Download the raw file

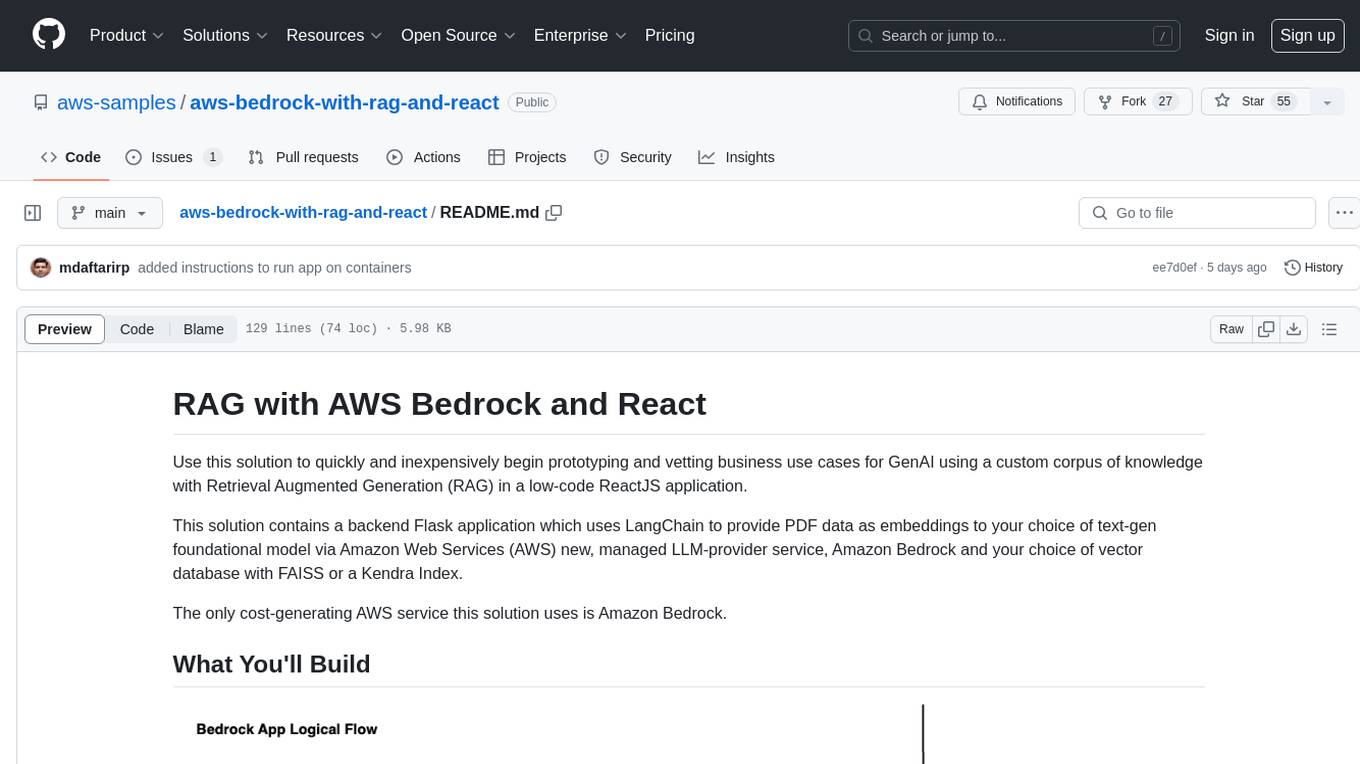pyautogui.click(x=1294, y=329)
